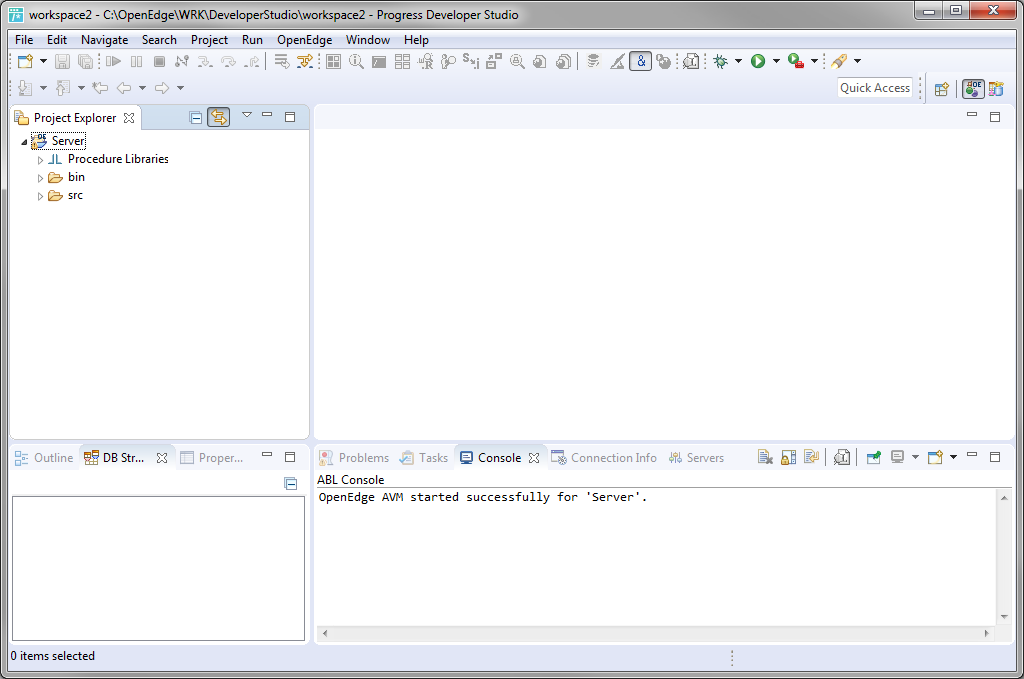
Task: Click the Previous Annotation up-arrow icon
Action: tap(63, 87)
